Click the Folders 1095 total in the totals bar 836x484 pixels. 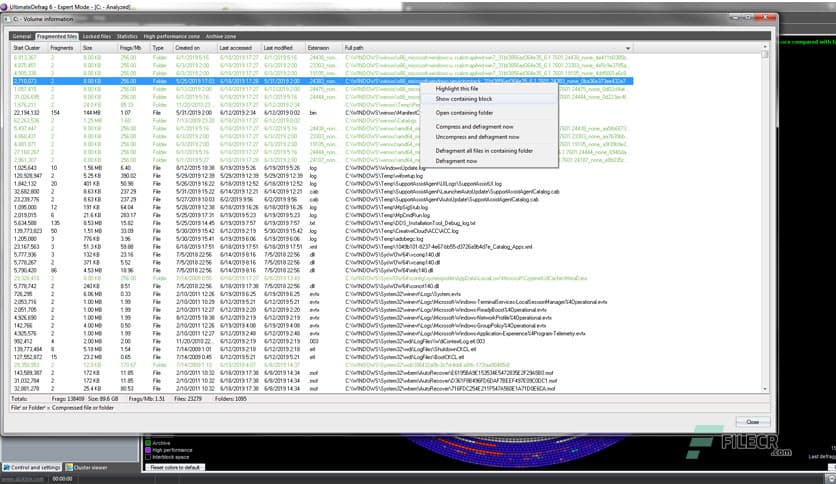(231, 399)
